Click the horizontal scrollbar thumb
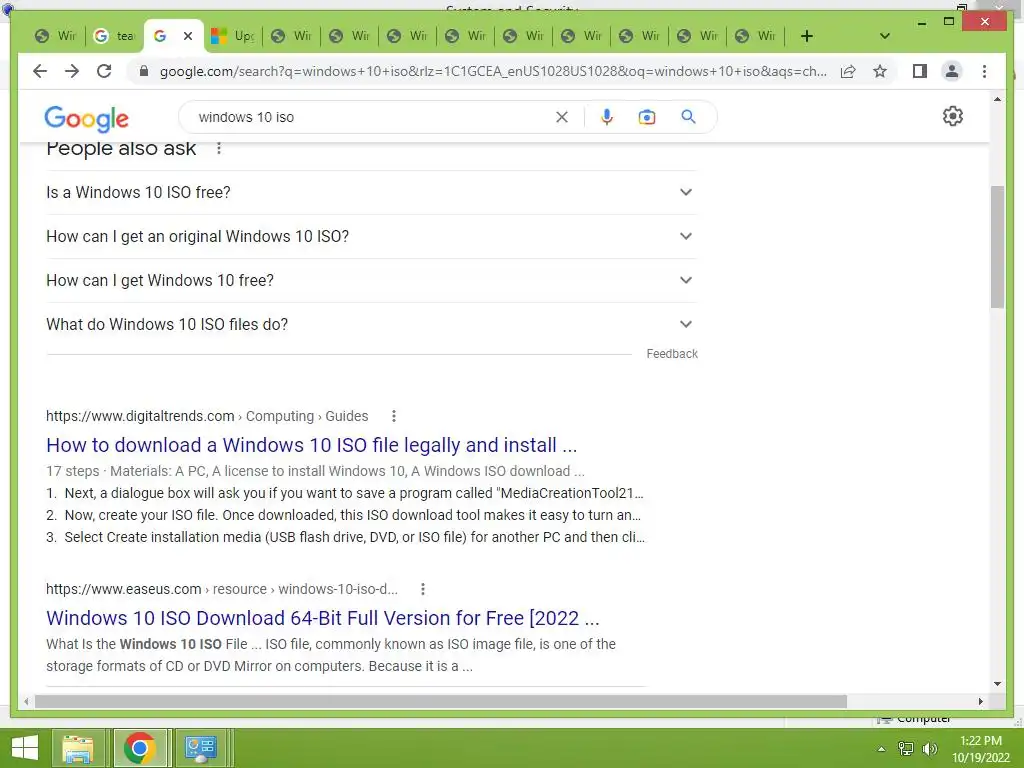1024x768 pixels. click(x=441, y=701)
